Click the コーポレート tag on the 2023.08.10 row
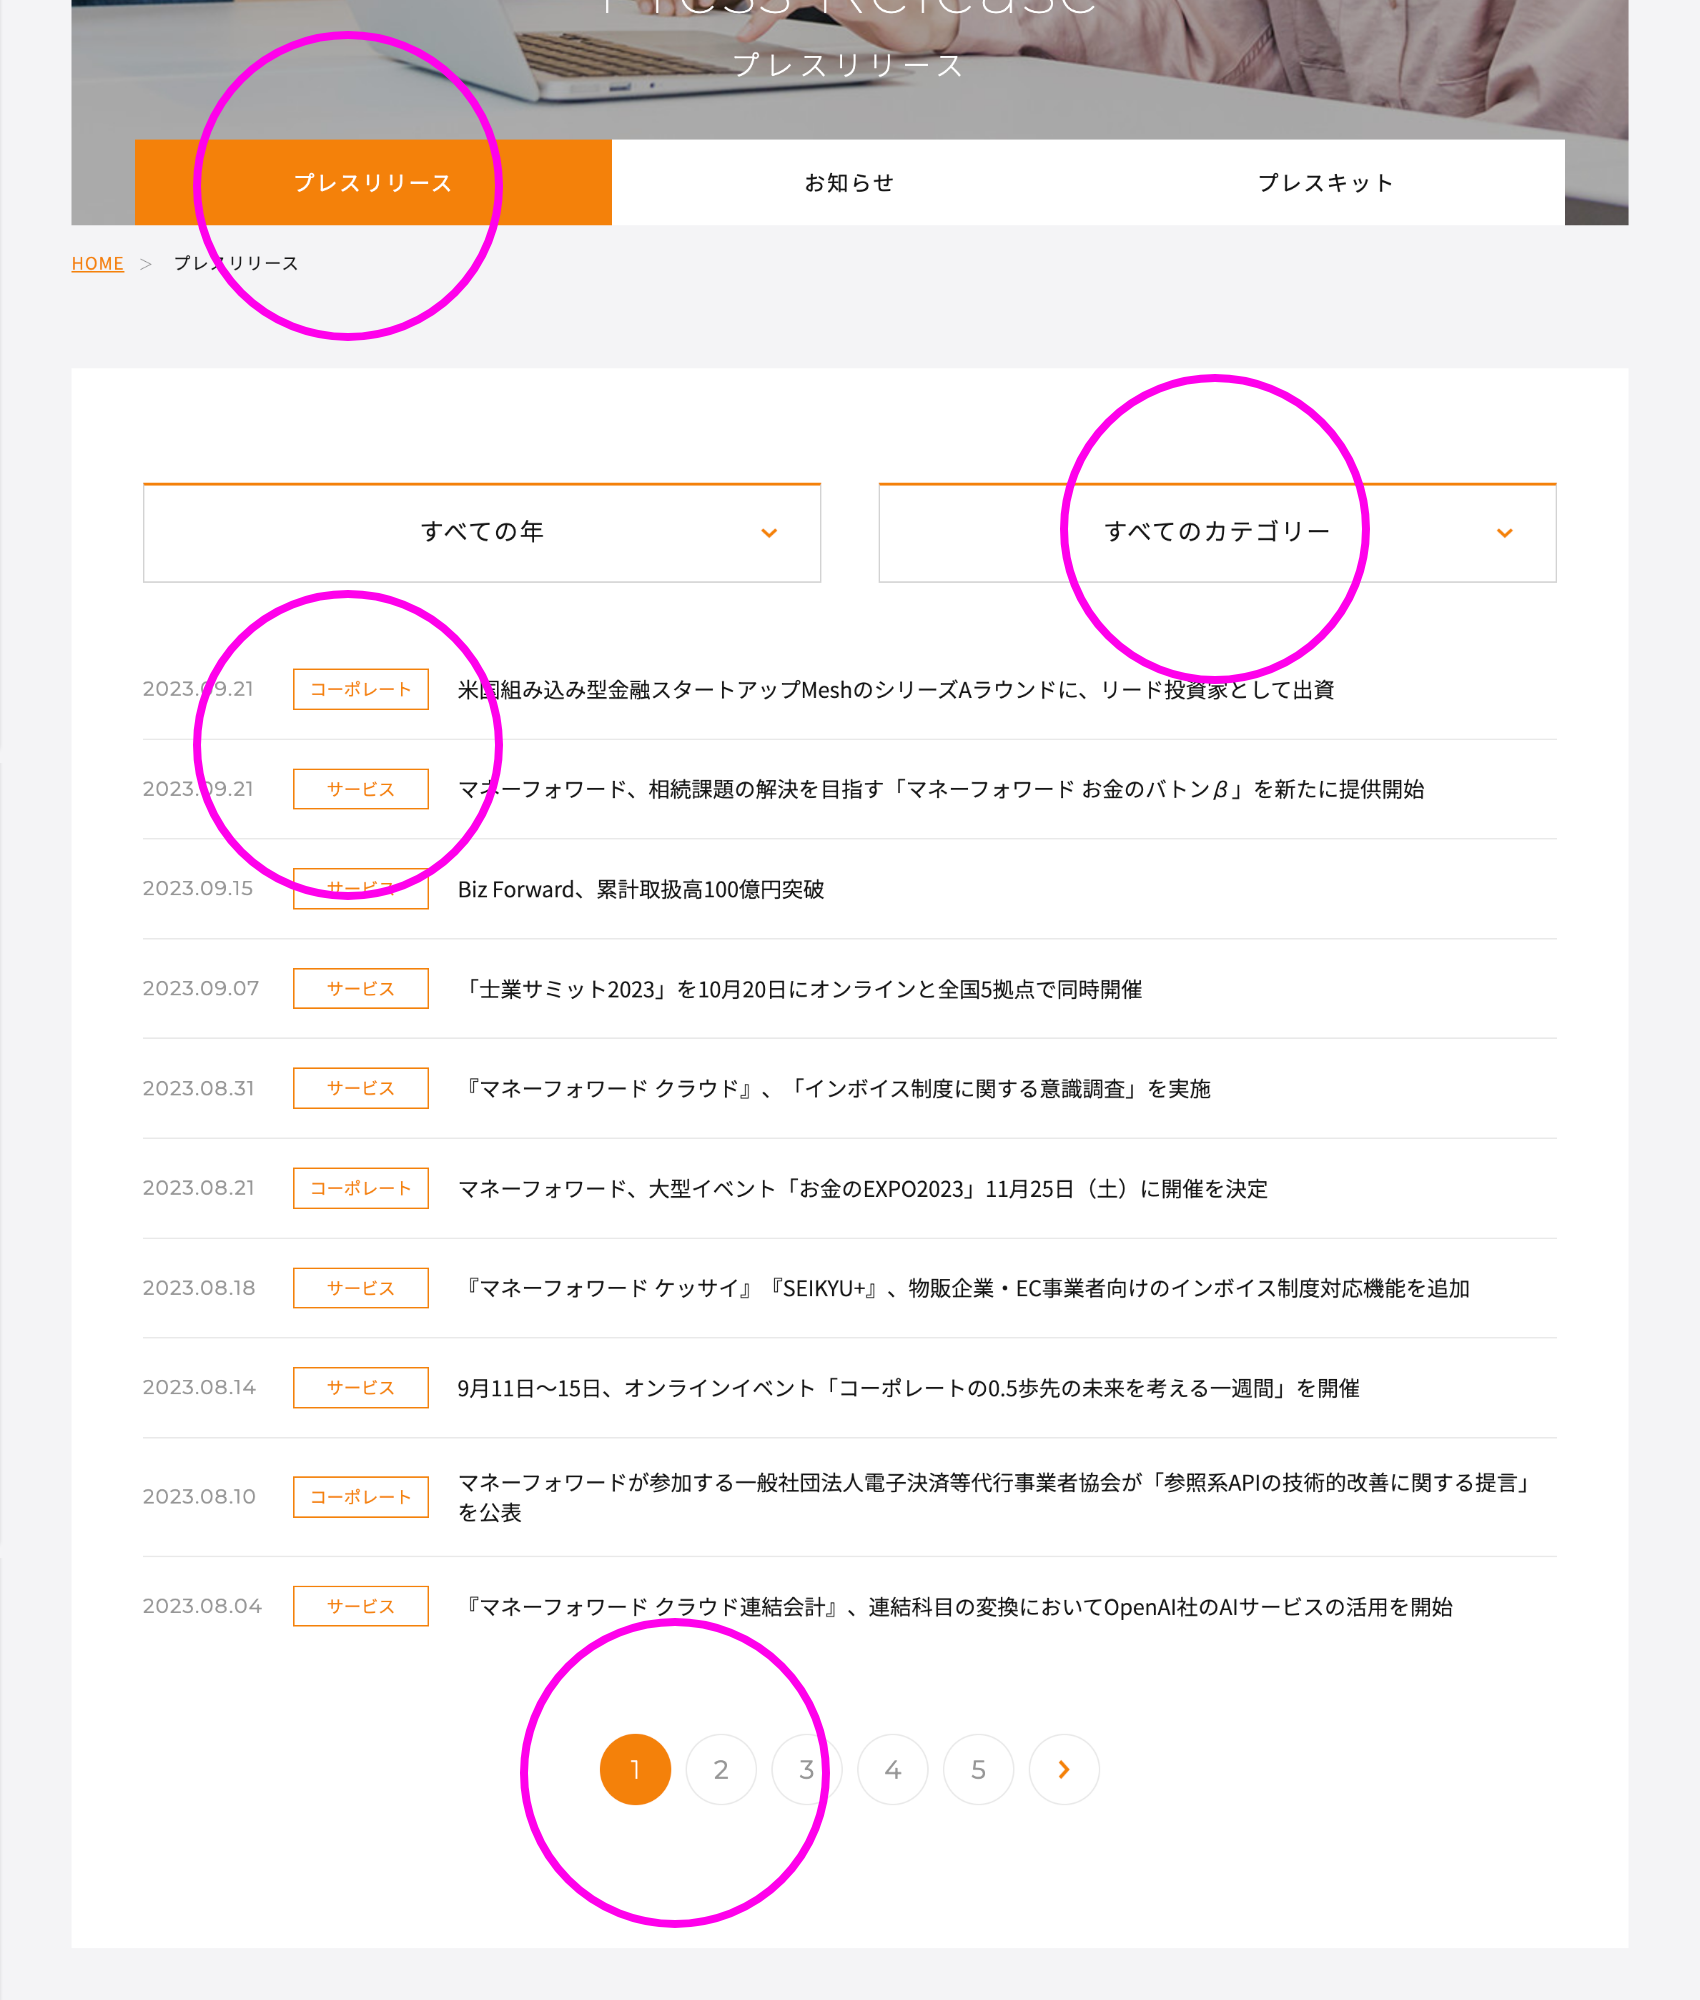Image resolution: width=1700 pixels, height=2000 pixels. coord(361,1497)
